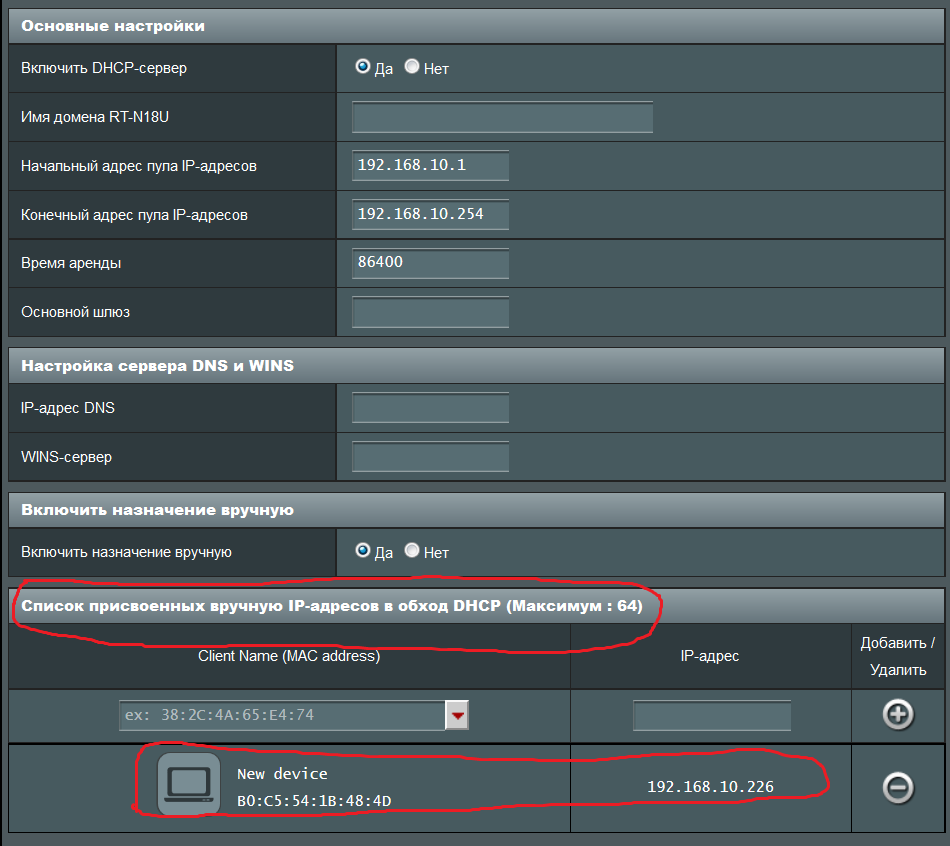Click the laptop icon for New device
The width and height of the screenshot is (950, 846).
pos(188,784)
